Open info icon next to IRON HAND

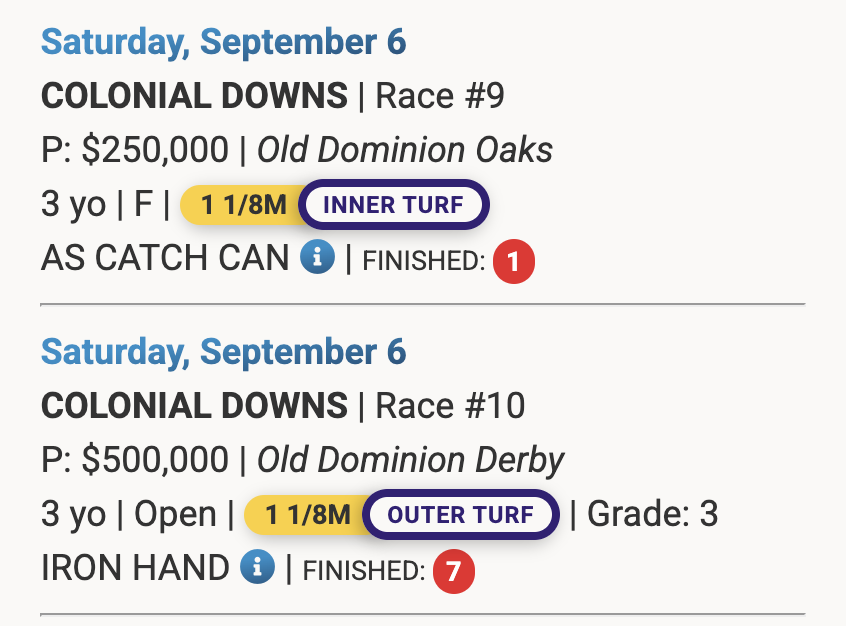click(x=257, y=568)
